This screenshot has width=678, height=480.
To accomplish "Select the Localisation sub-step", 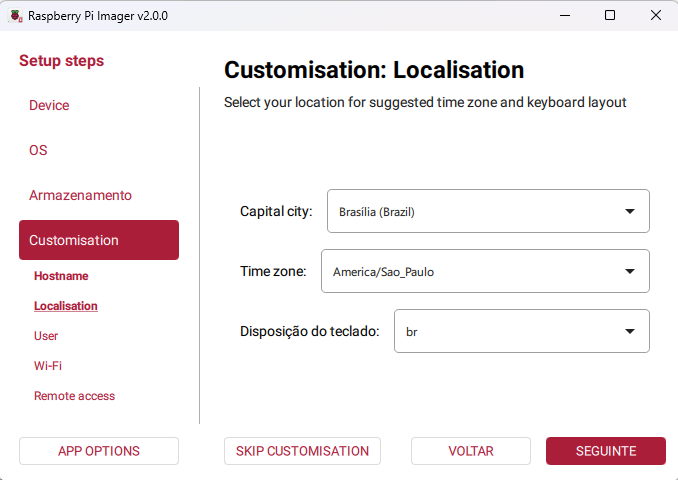I will click(66, 306).
